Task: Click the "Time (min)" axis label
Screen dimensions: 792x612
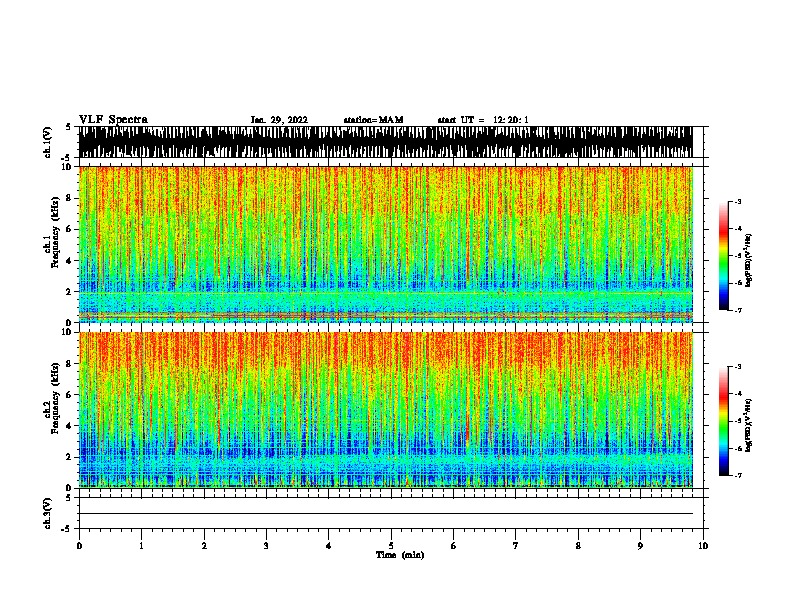Action: point(400,555)
